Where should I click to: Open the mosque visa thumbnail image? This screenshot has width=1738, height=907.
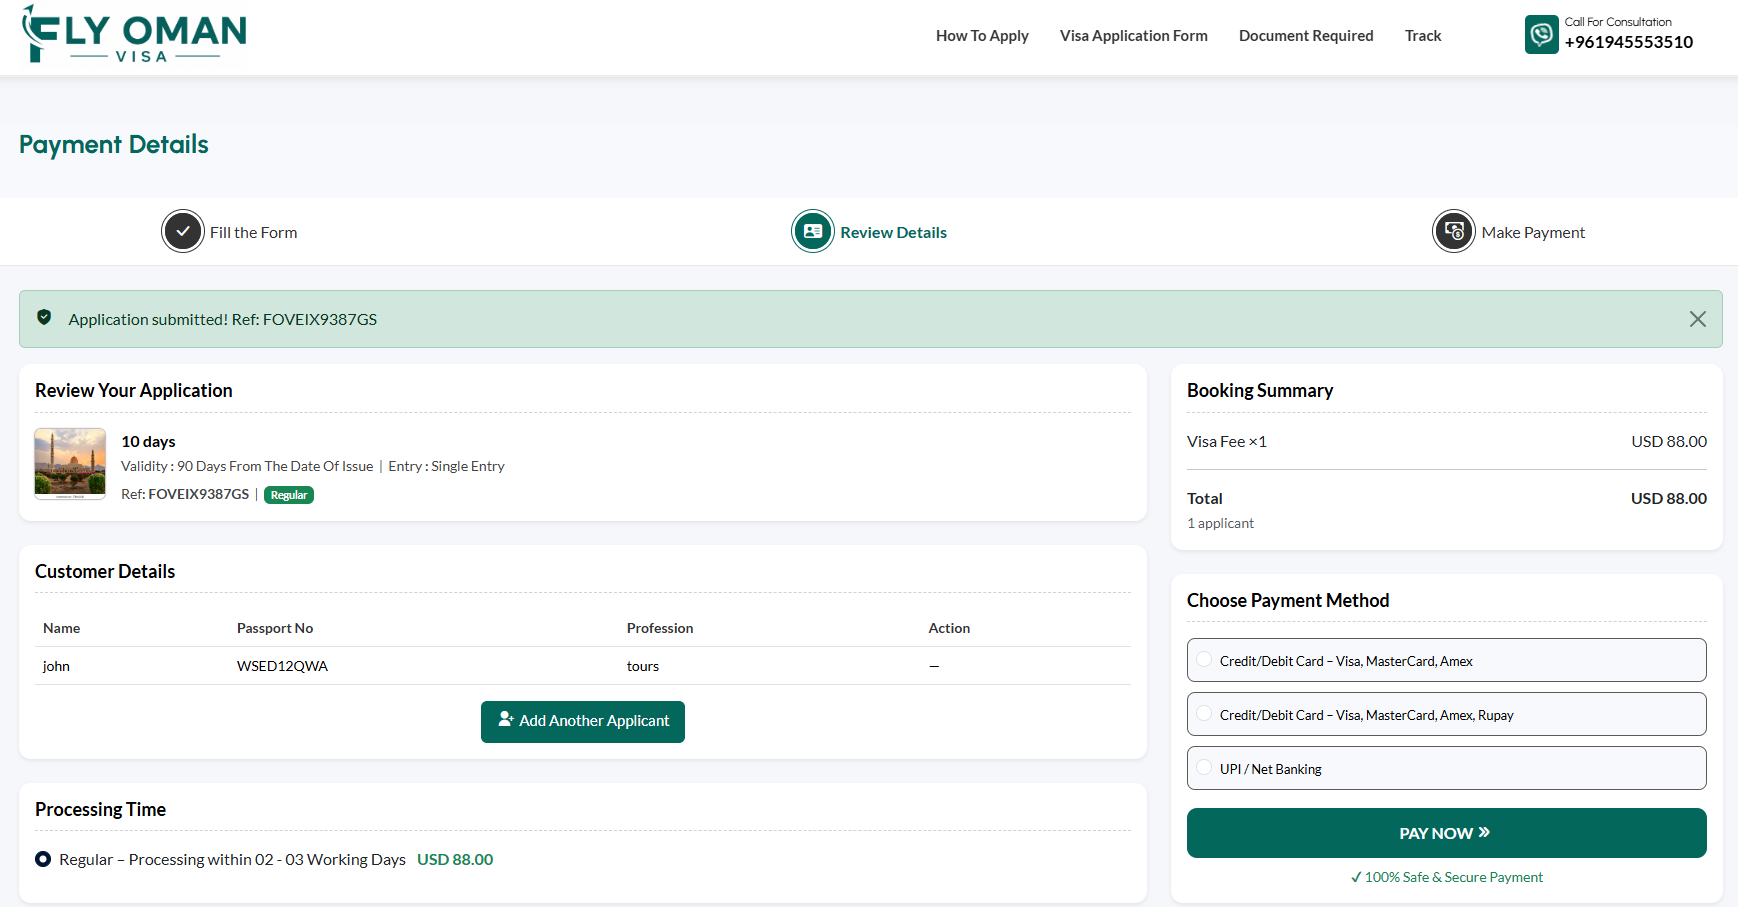[70, 464]
